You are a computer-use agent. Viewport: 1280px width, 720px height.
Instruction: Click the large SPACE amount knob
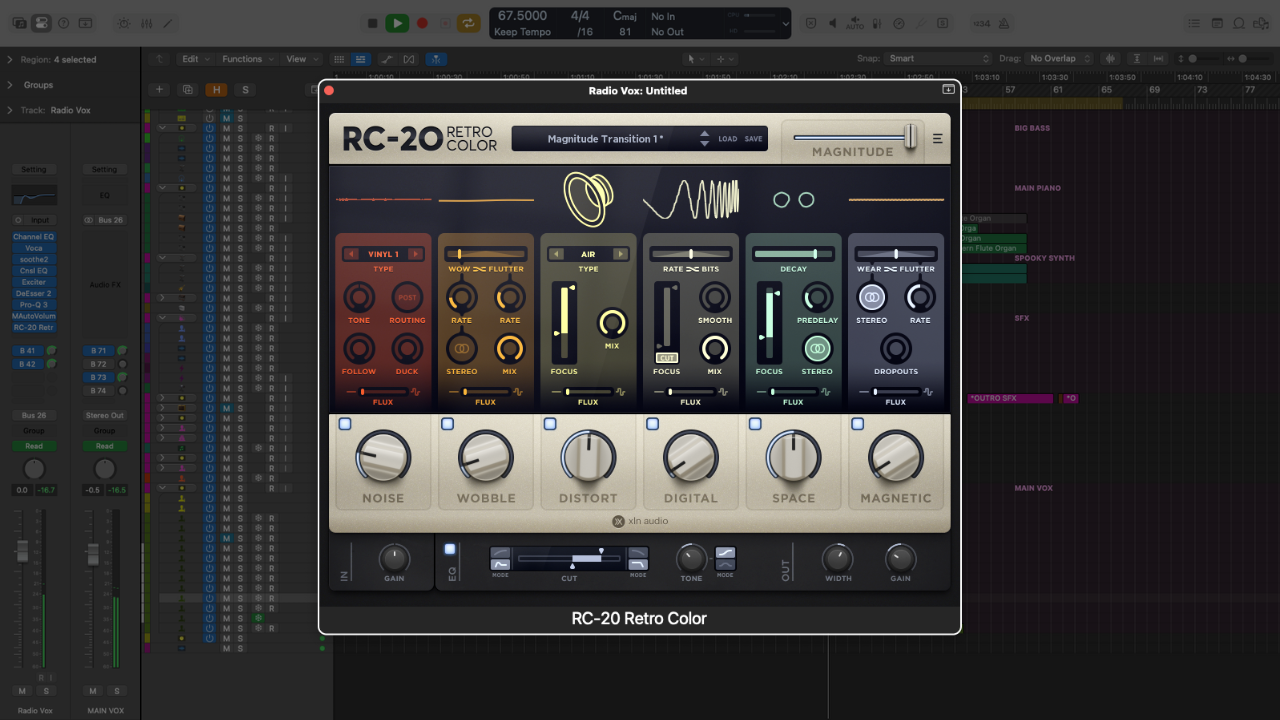pos(793,457)
